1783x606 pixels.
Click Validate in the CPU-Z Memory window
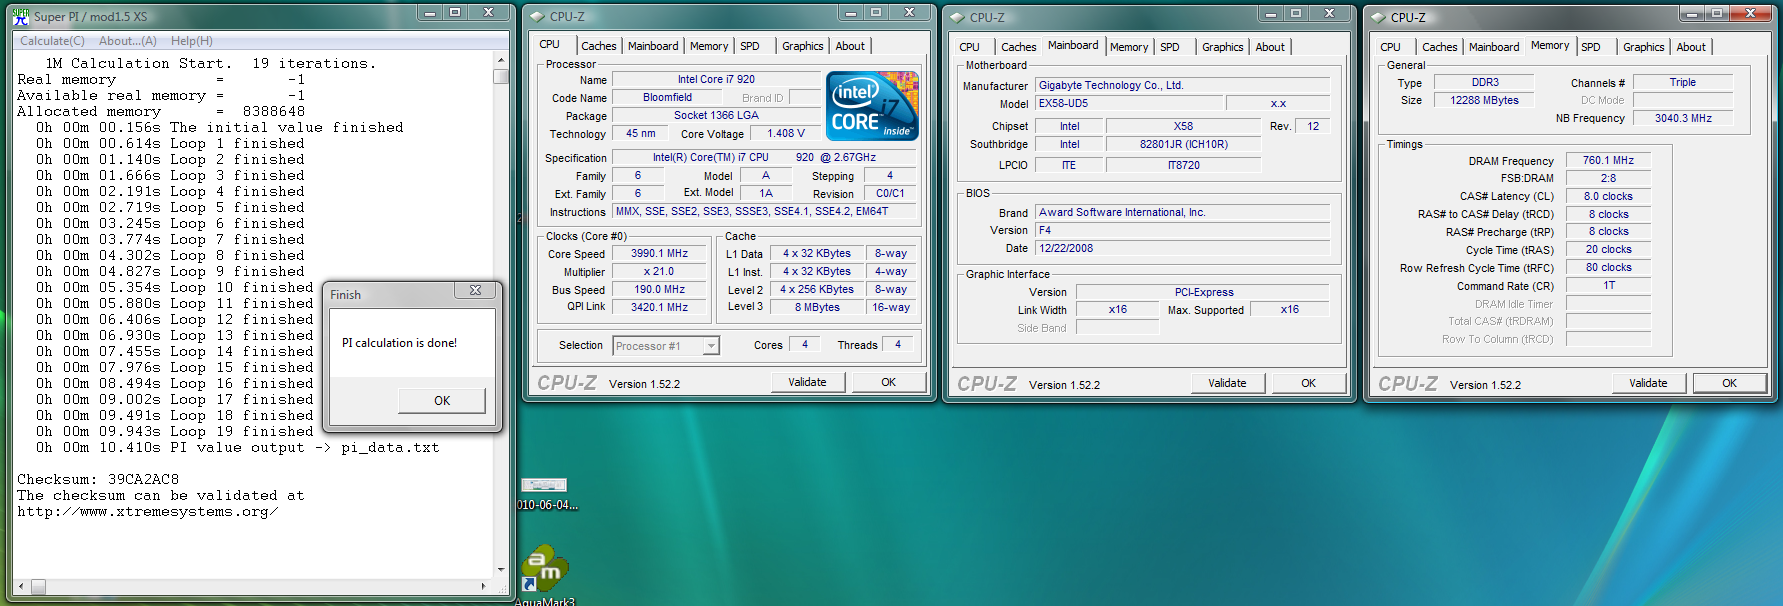tap(1647, 383)
